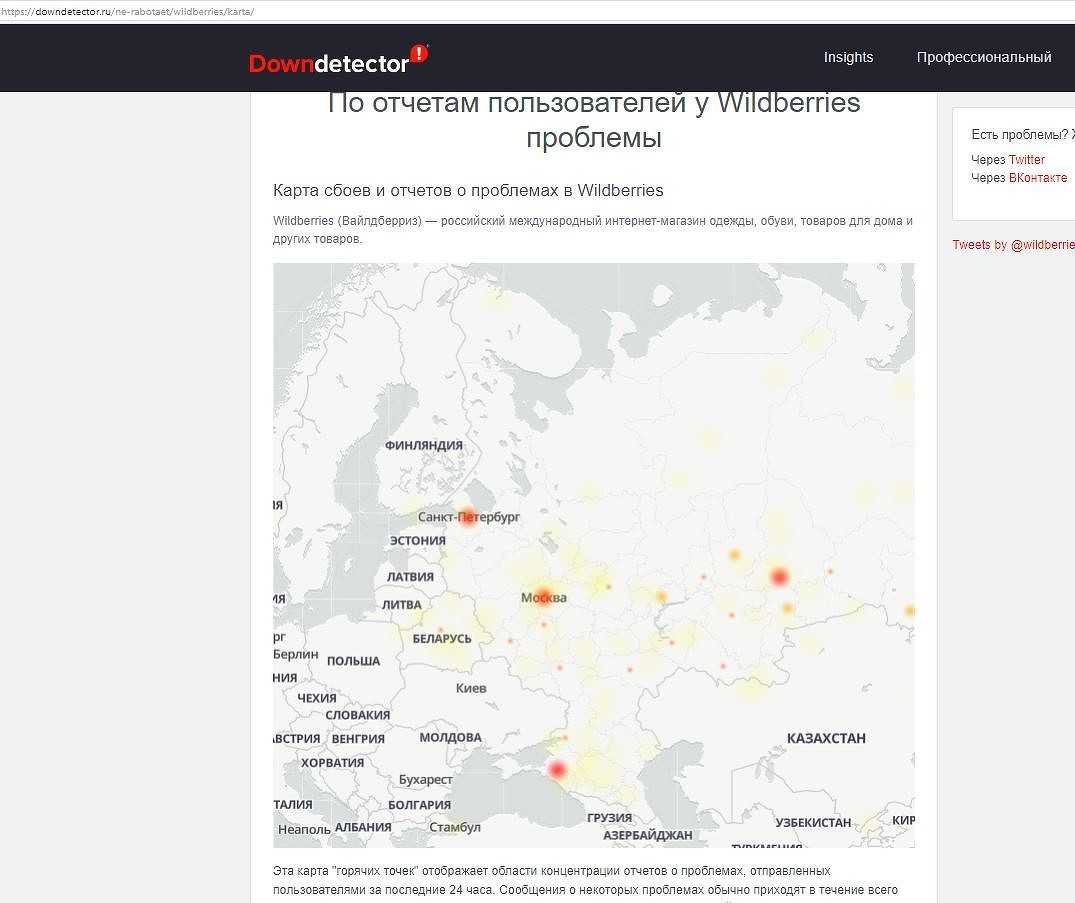Click the СЛОВАКИЯ label on the map
The image size is (1075, 903).
357,714
